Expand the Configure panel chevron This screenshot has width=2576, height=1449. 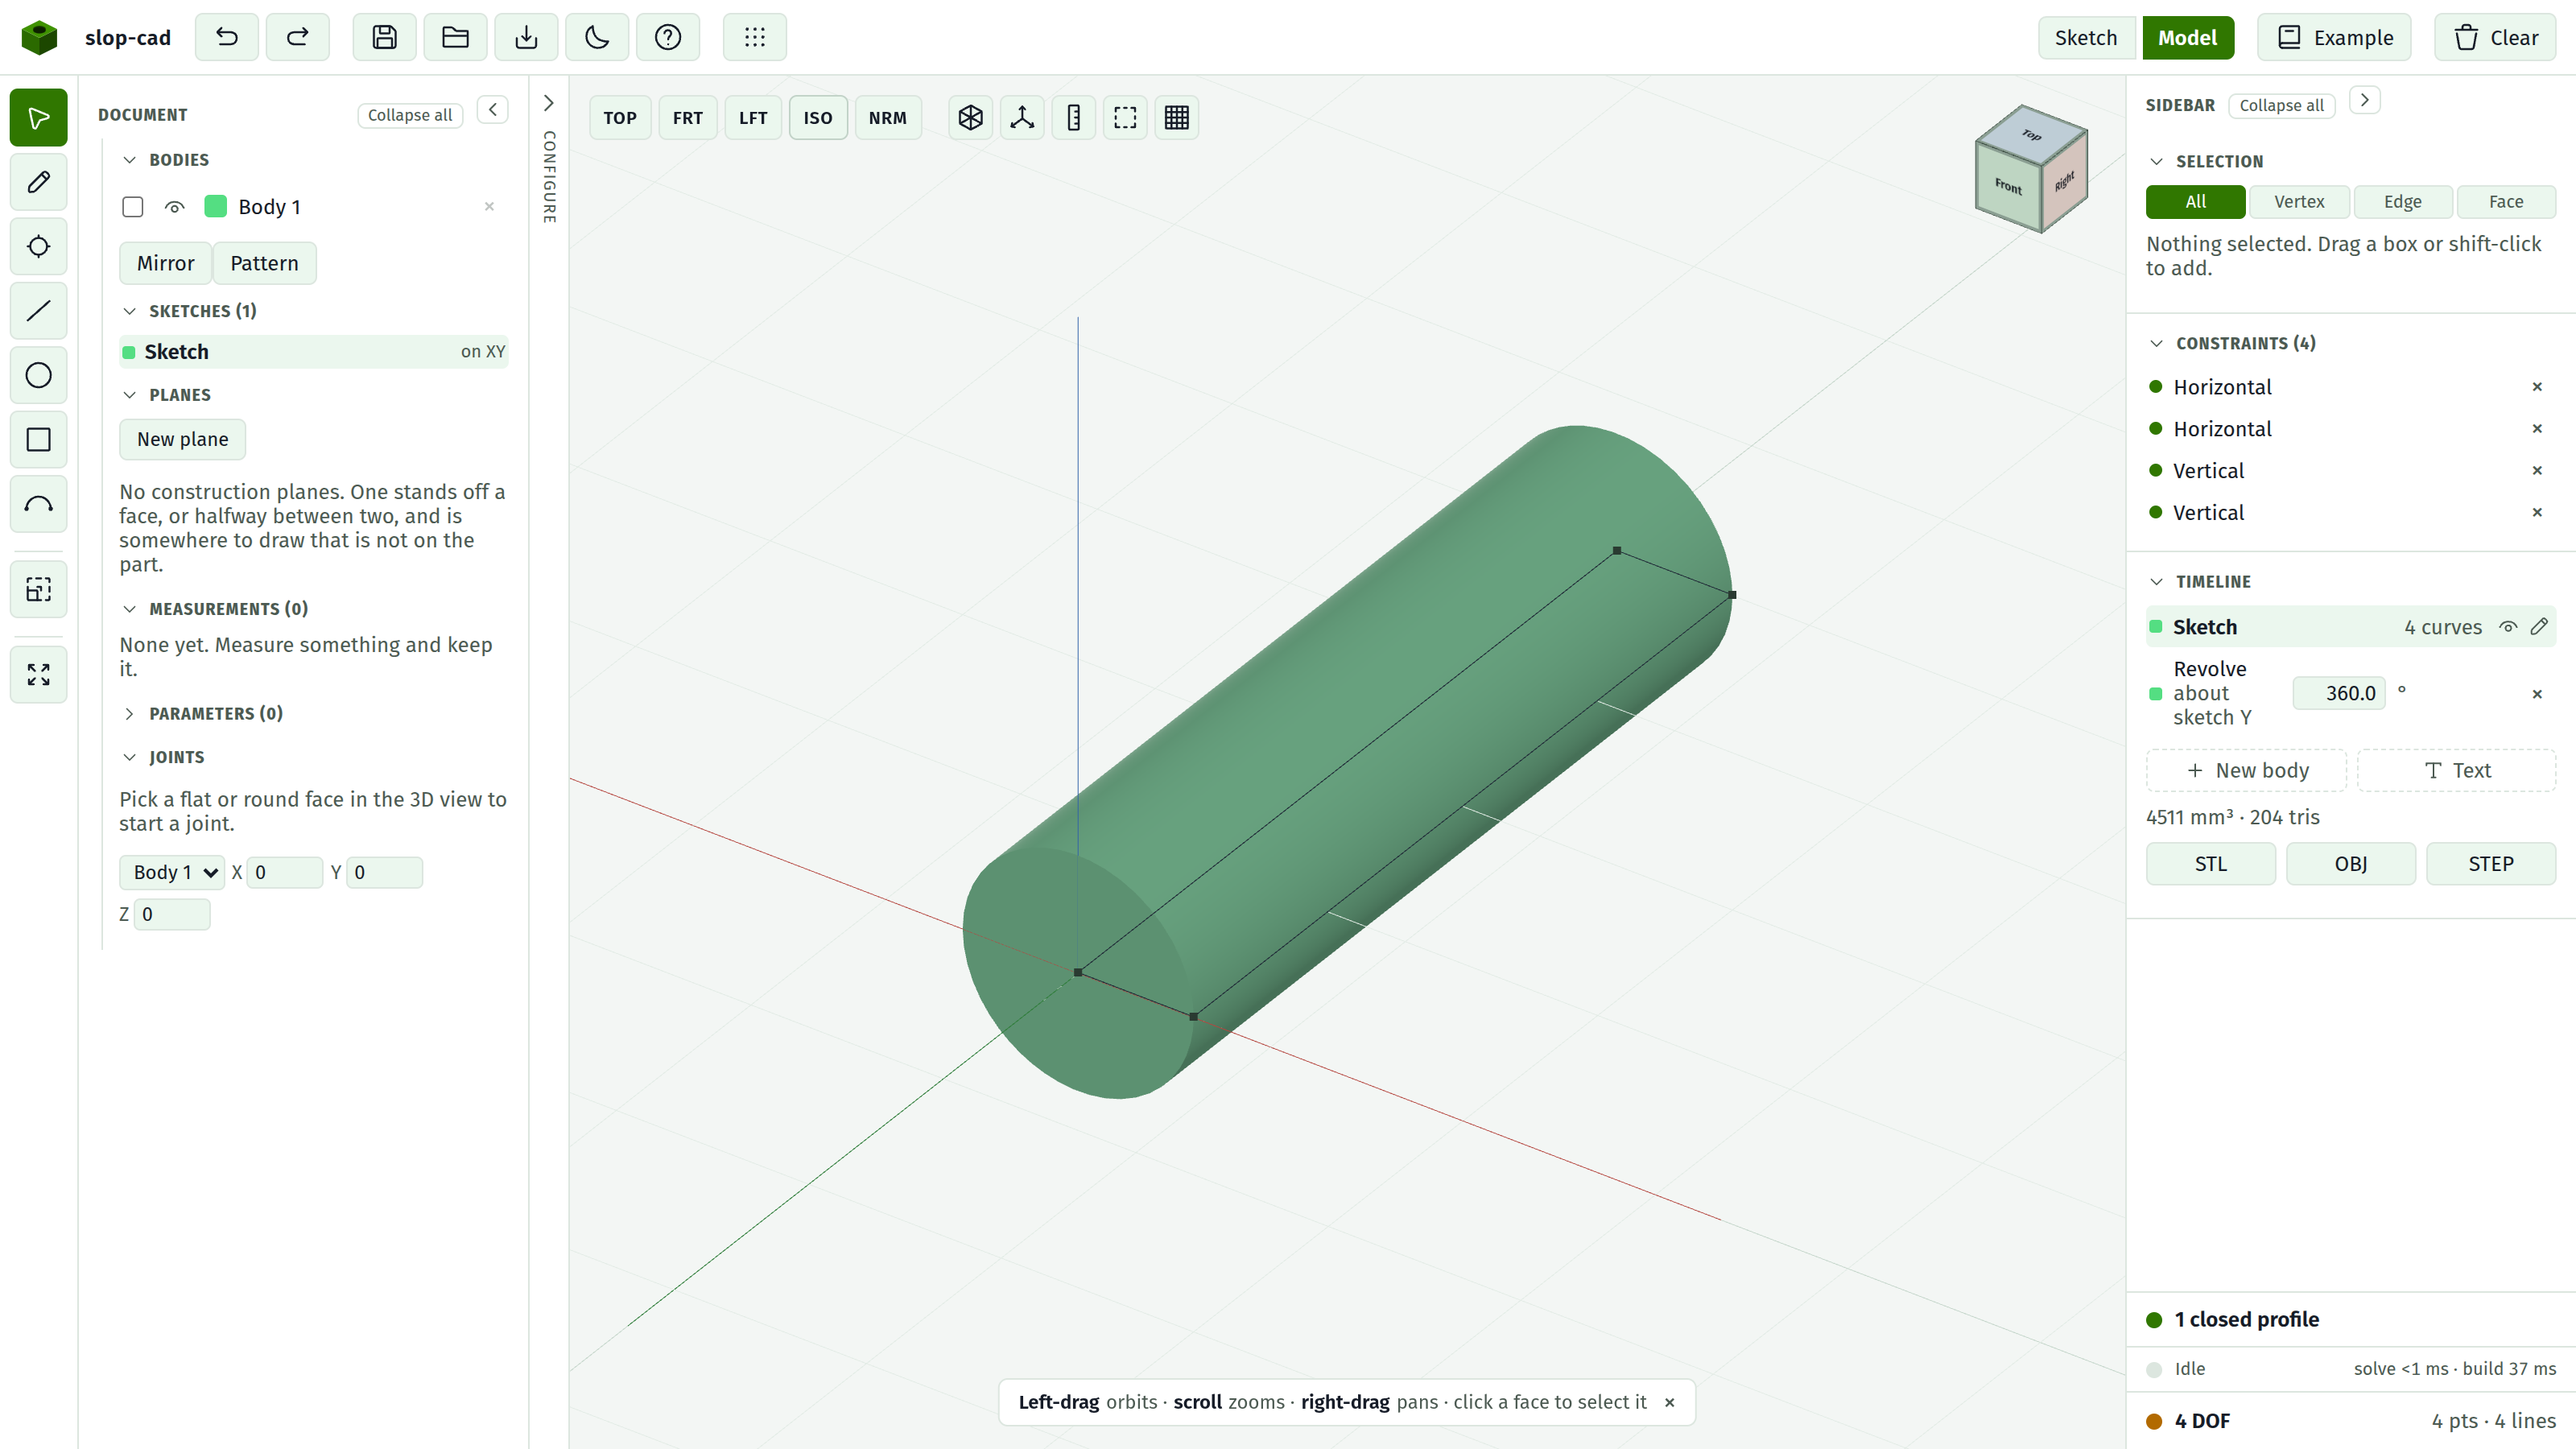(x=549, y=103)
